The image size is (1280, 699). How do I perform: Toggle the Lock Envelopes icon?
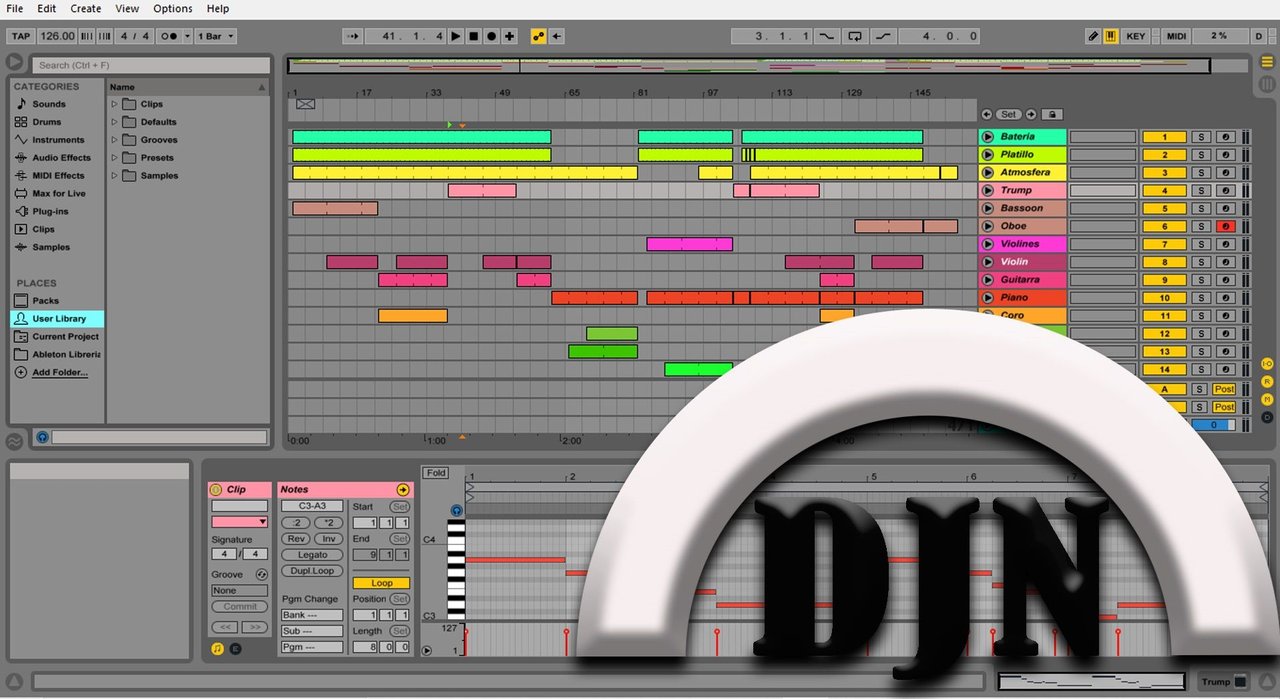click(x=1052, y=114)
